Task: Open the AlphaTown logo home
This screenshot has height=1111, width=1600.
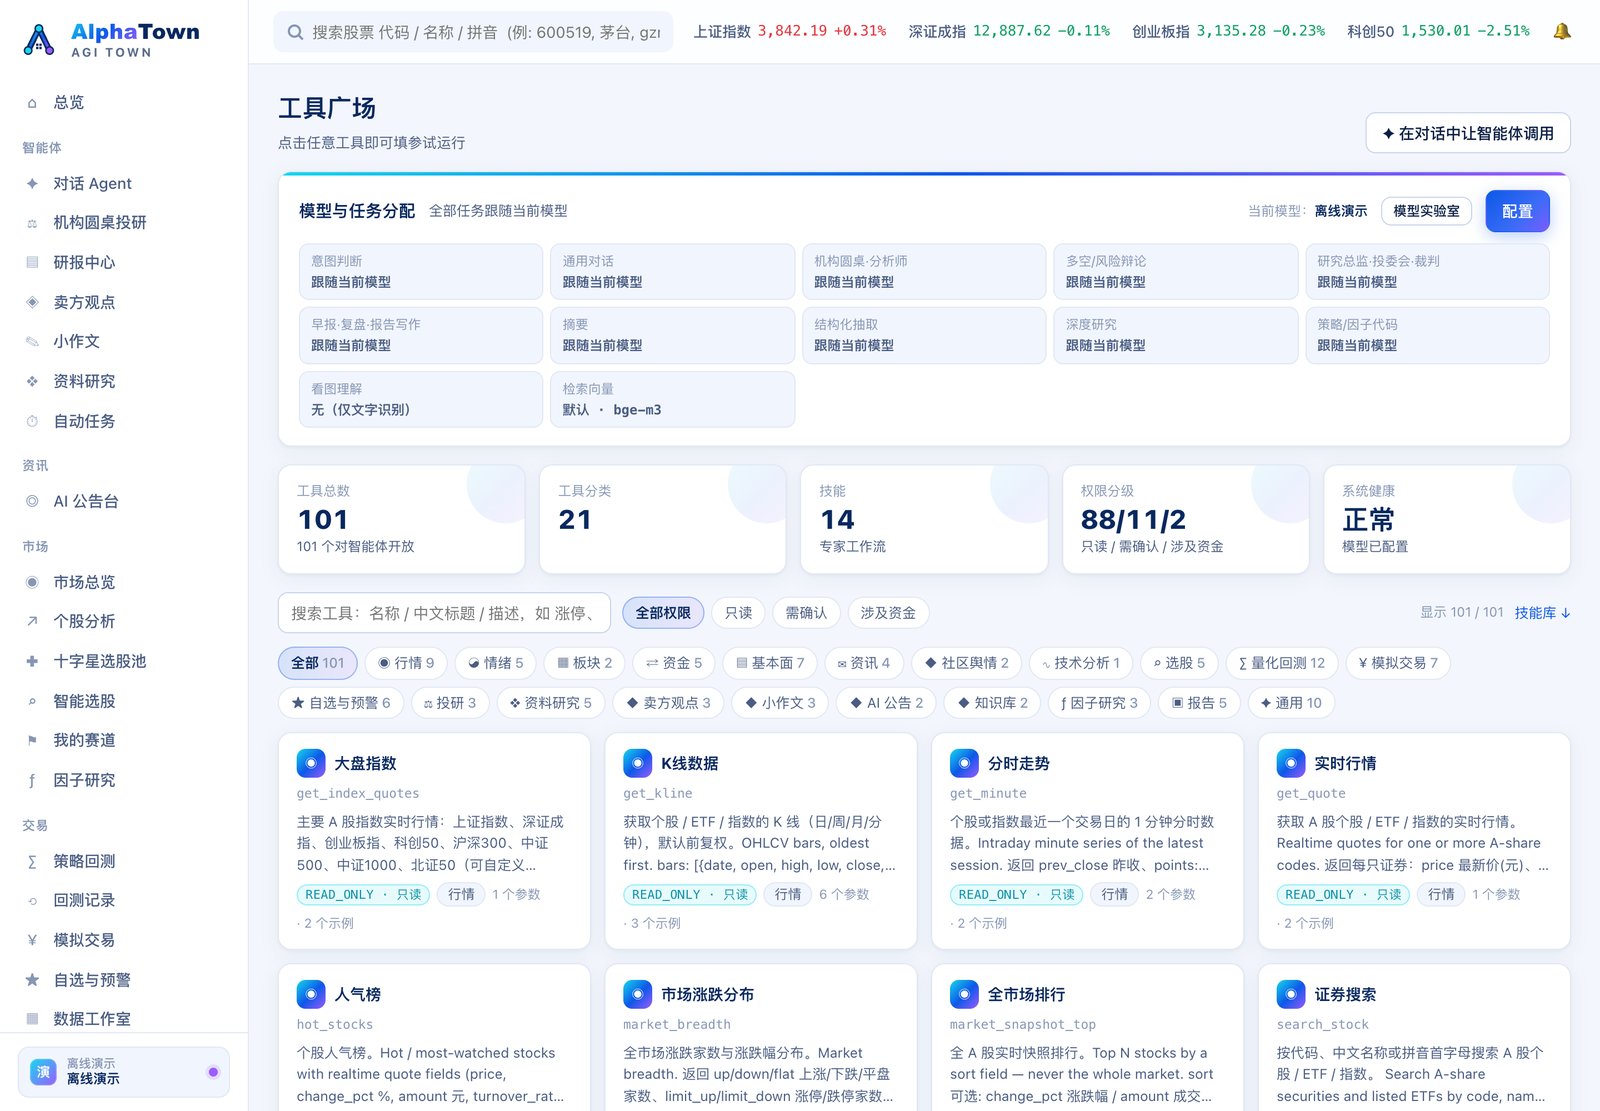Action: tap(111, 40)
